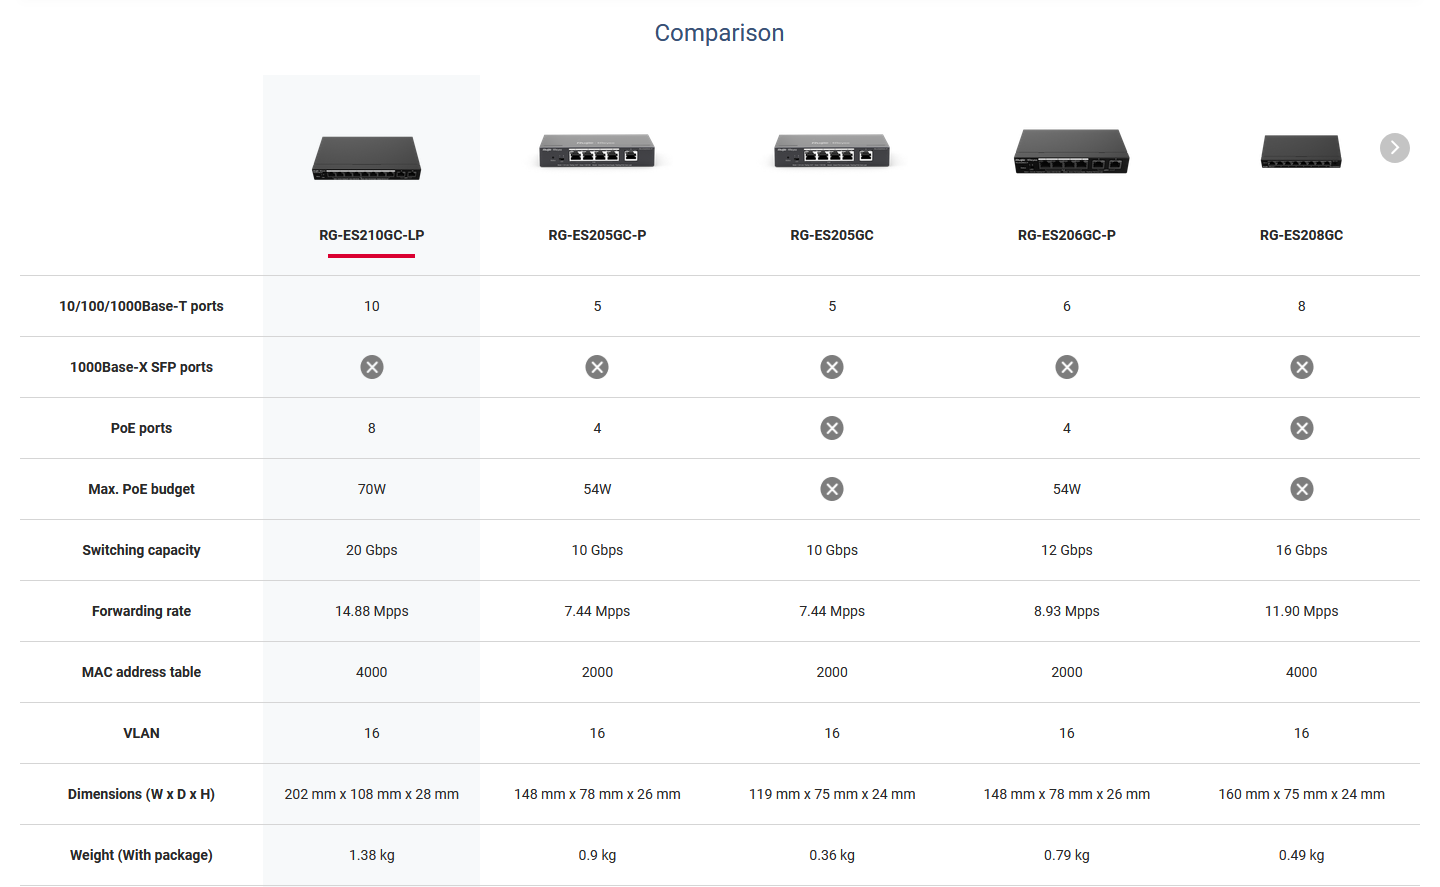
Task: Click the 0.79 kg weight value
Action: coord(1067,855)
